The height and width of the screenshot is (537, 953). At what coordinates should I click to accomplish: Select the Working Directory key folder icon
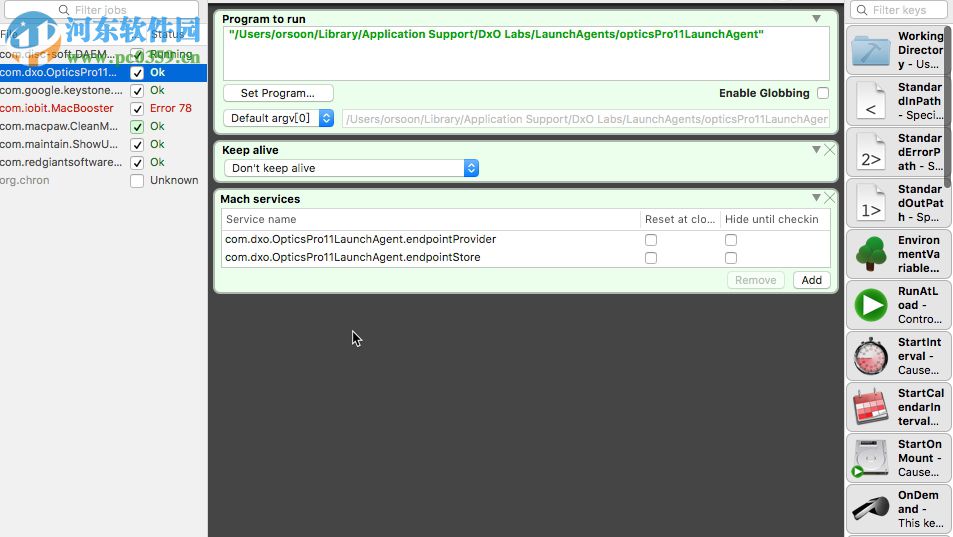(871, 50)
